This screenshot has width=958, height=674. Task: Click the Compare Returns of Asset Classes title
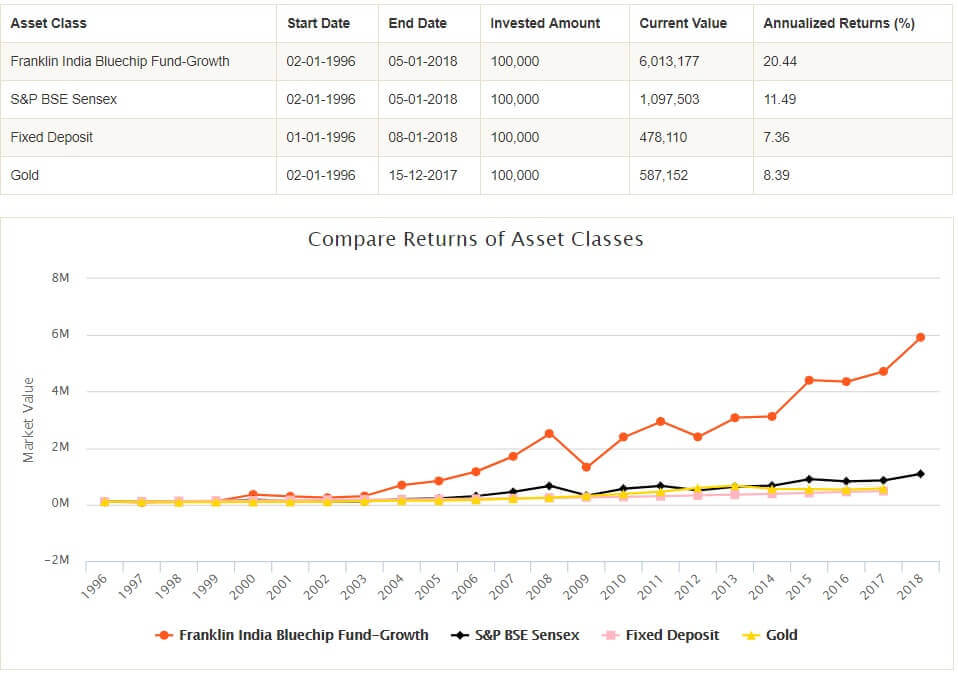pos(475,239)
